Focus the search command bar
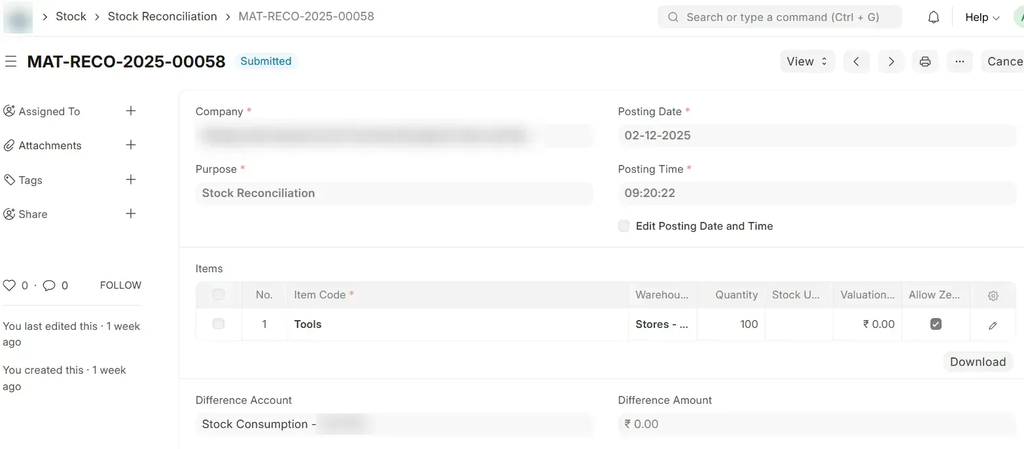The height and width of the screenshot is (449, 1024). (x=779, y=17)
